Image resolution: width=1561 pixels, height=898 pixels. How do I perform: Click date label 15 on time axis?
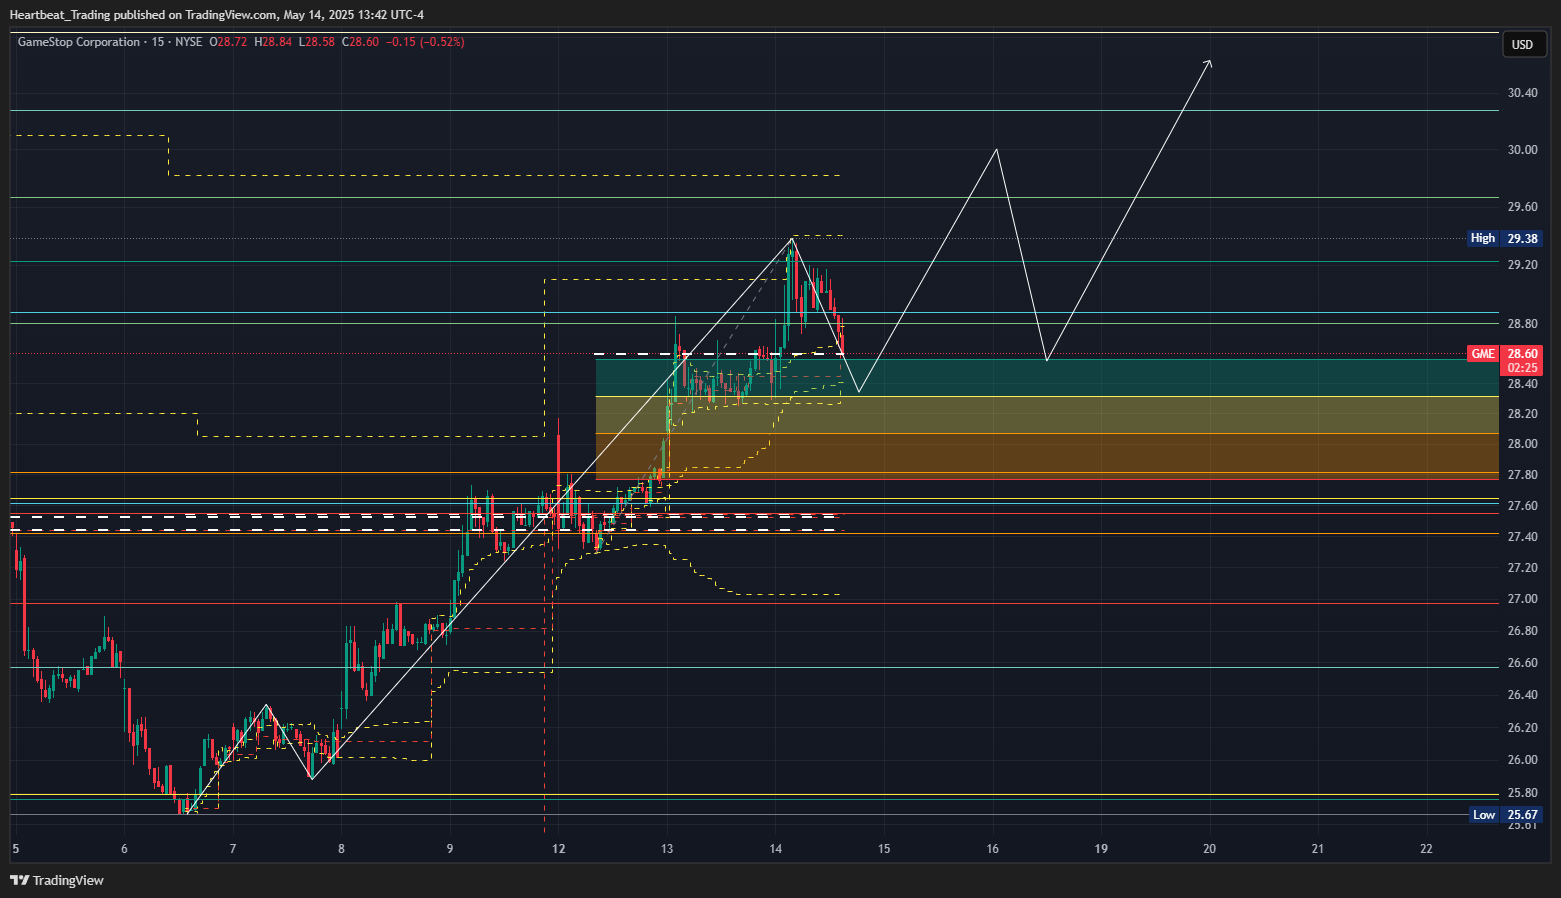click(x=884, y=849)
